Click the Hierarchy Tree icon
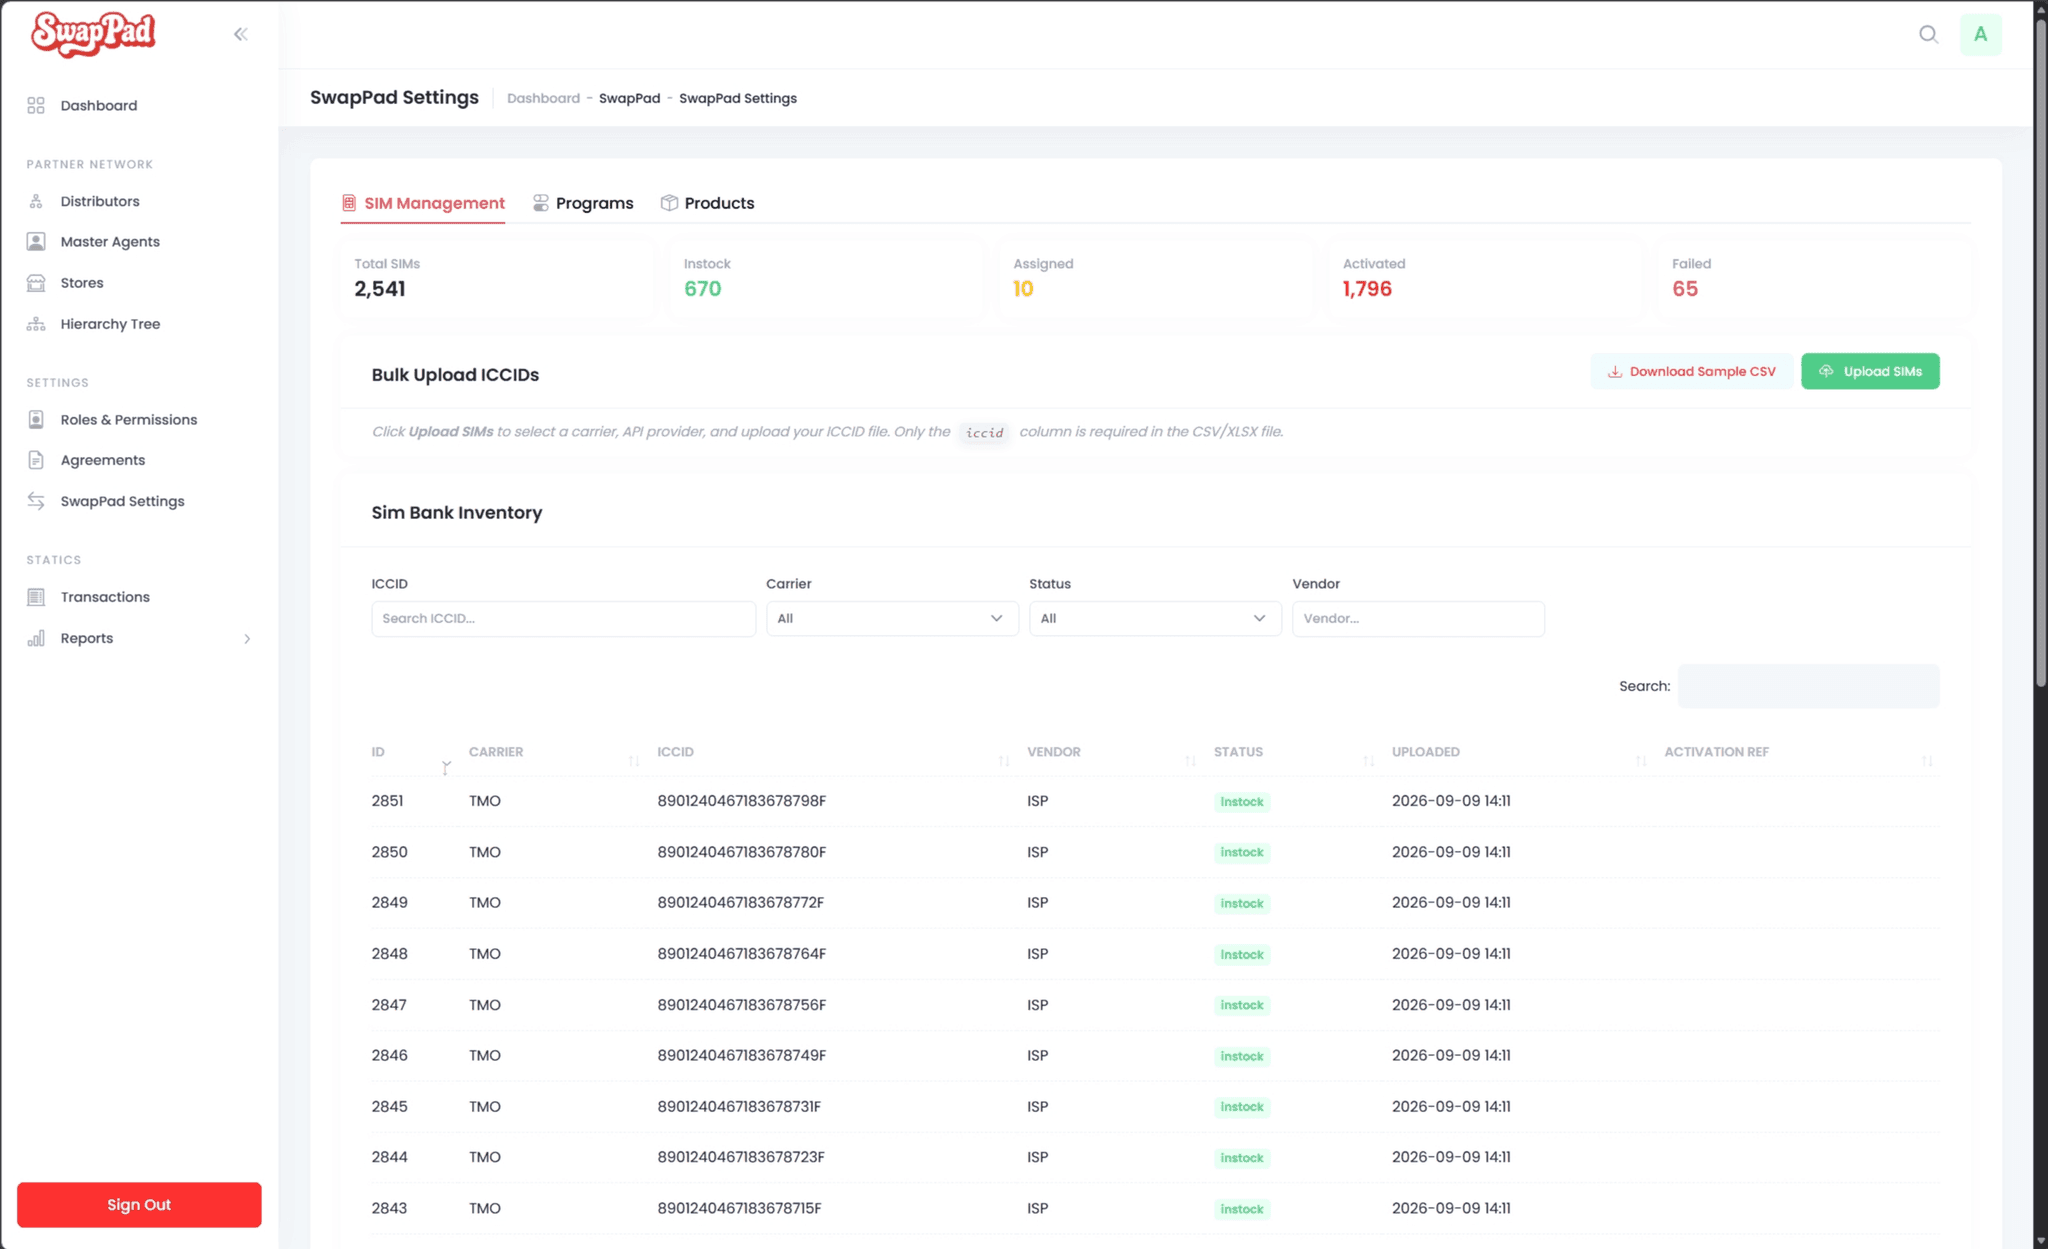 (36, 324)
